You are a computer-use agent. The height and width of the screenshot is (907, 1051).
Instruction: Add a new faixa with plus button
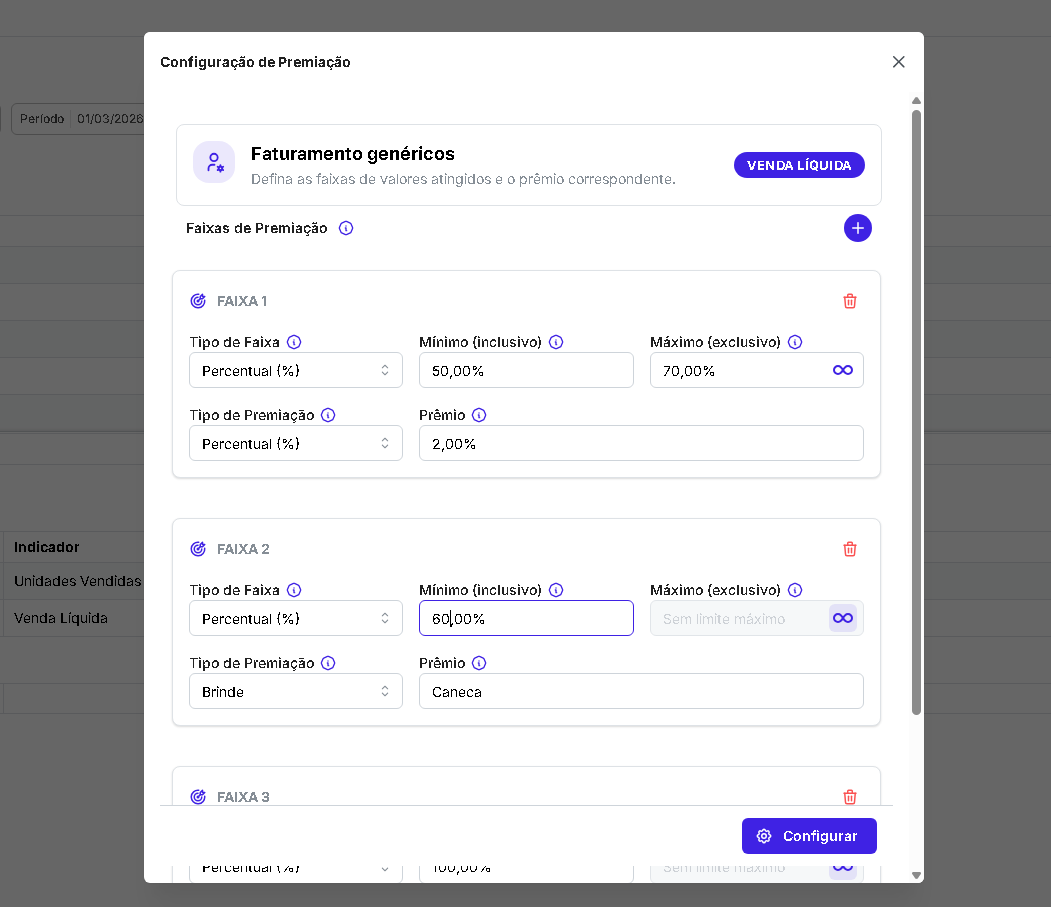[x=857, y=228]
